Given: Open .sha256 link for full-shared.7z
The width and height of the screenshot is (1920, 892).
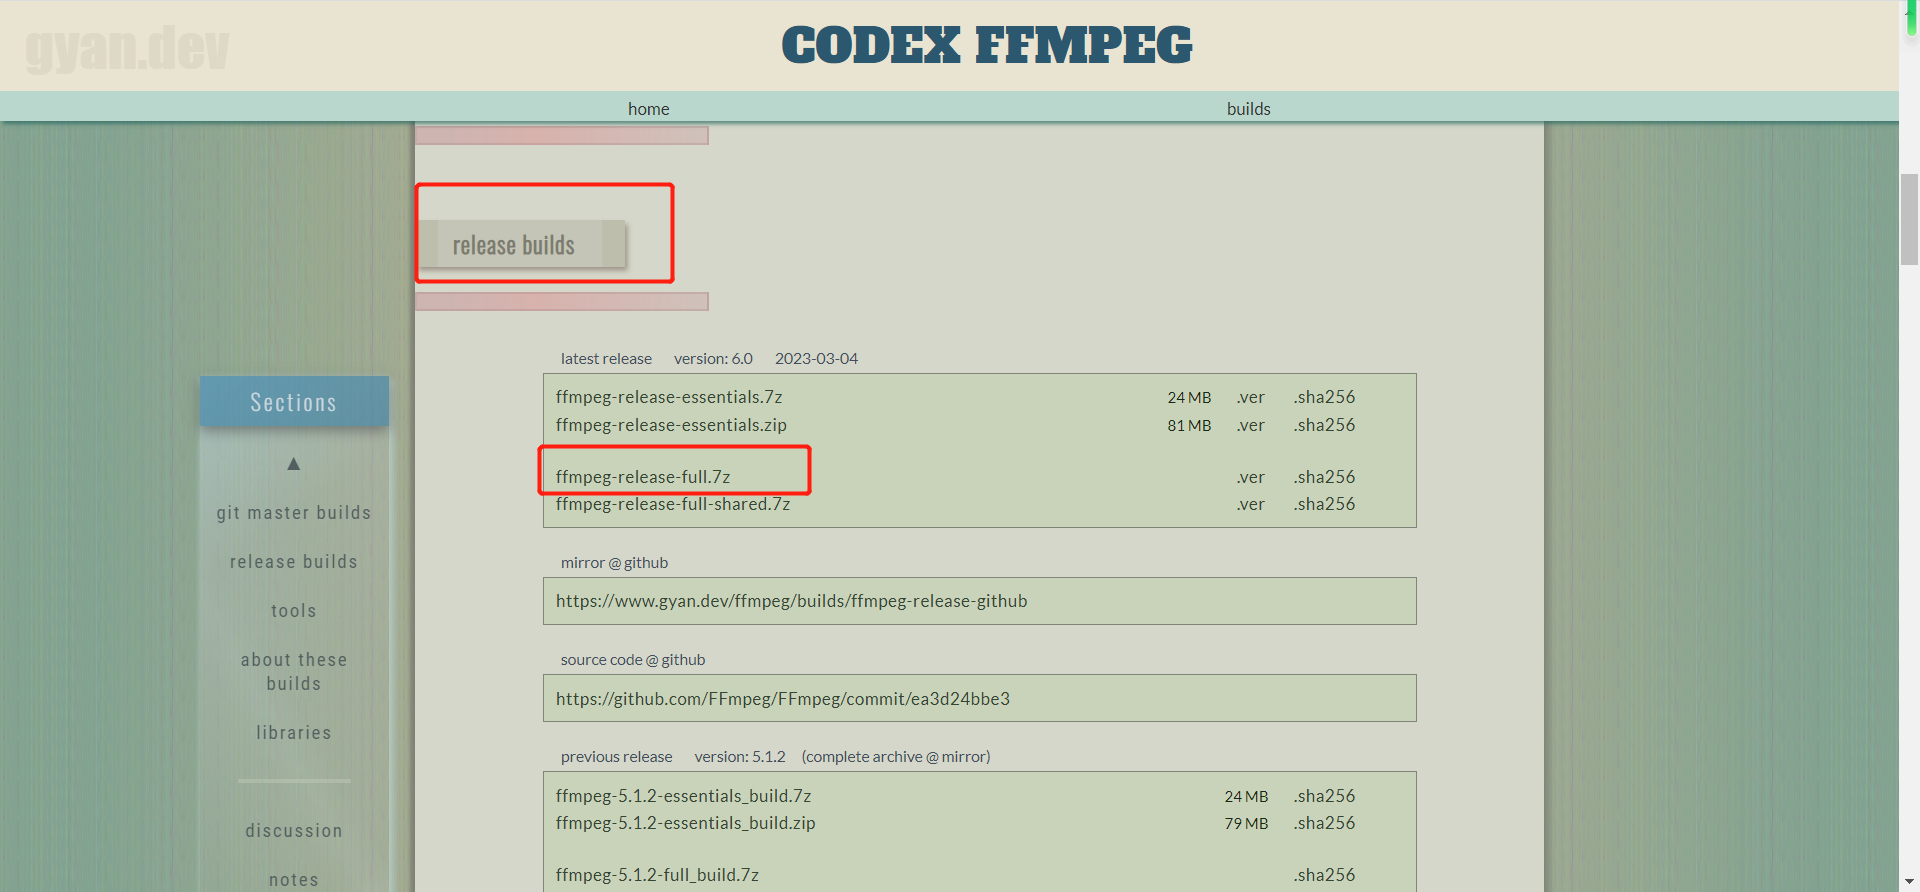Looking at the screenshot, I should 1325,504.
